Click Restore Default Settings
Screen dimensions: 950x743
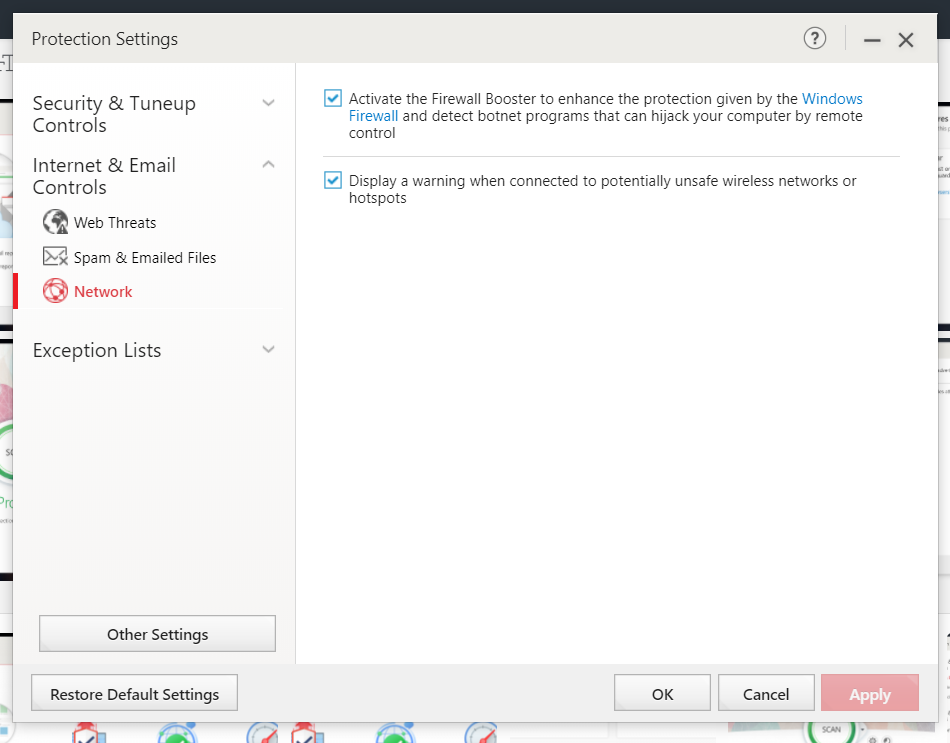[134, 694]
